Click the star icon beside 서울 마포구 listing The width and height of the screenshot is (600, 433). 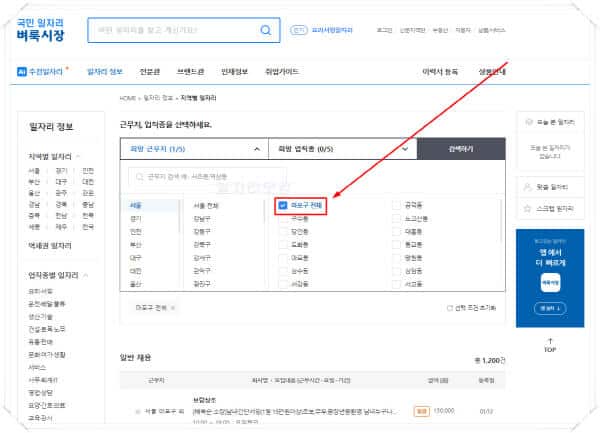(x=138, y=412)
